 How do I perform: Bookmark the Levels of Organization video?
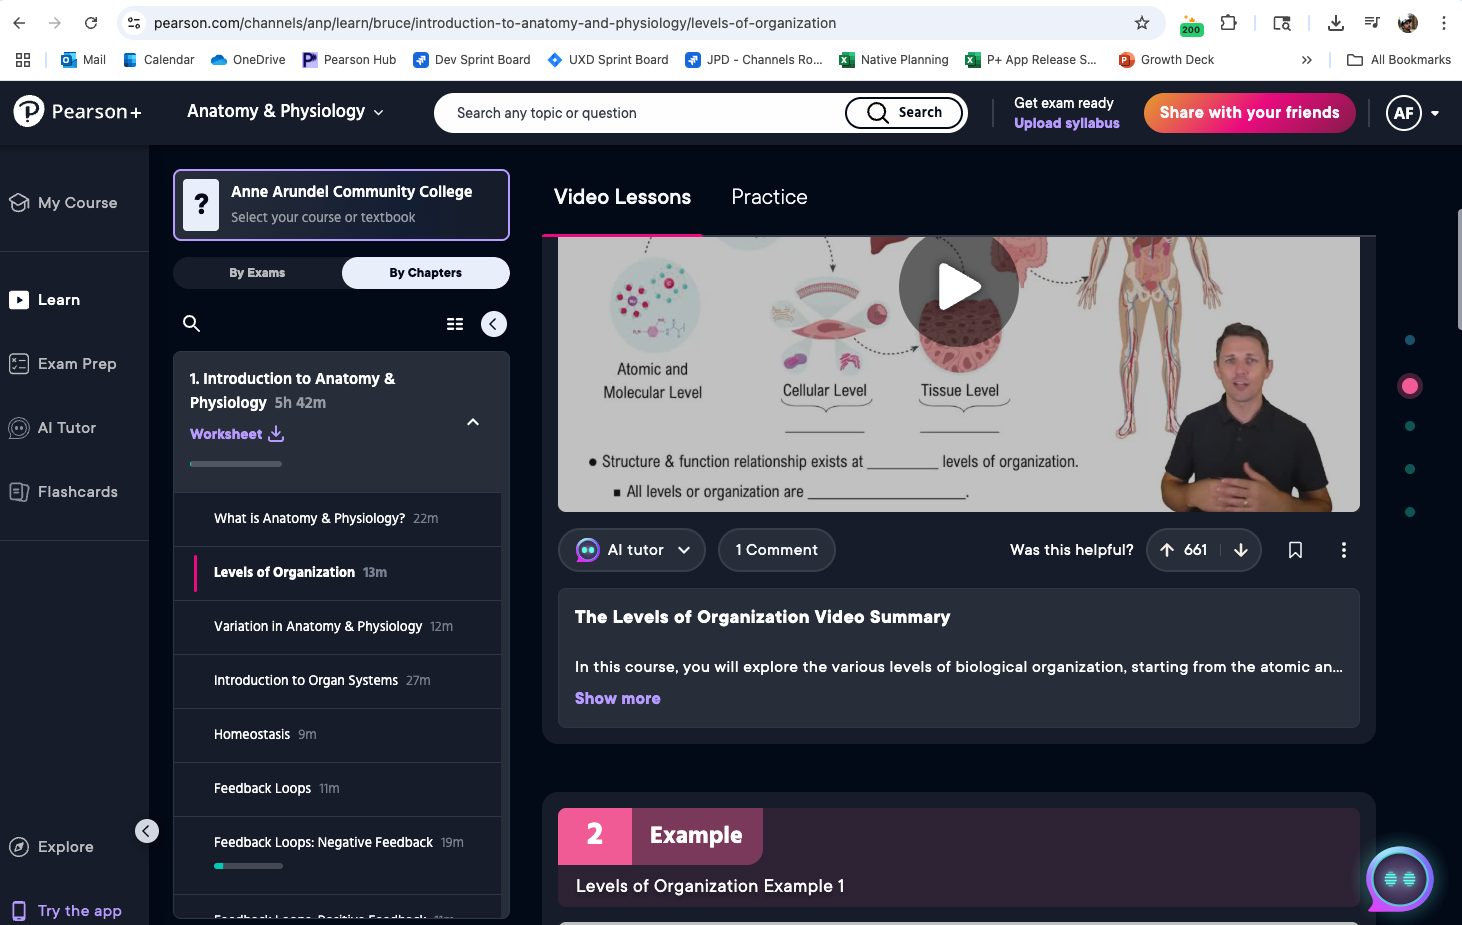coord(1295,549)
